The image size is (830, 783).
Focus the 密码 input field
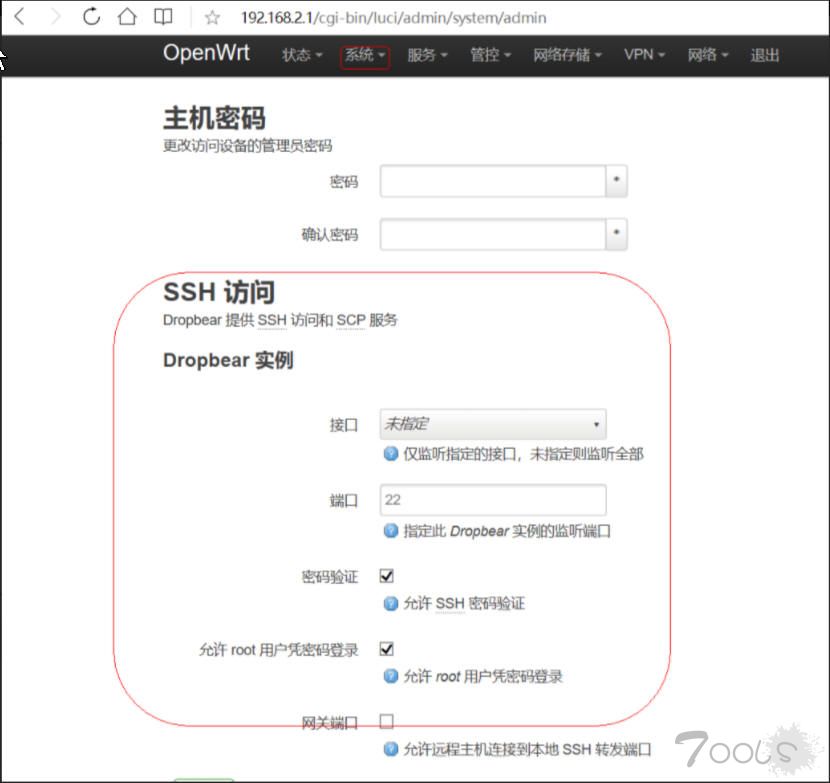[493, 181]
